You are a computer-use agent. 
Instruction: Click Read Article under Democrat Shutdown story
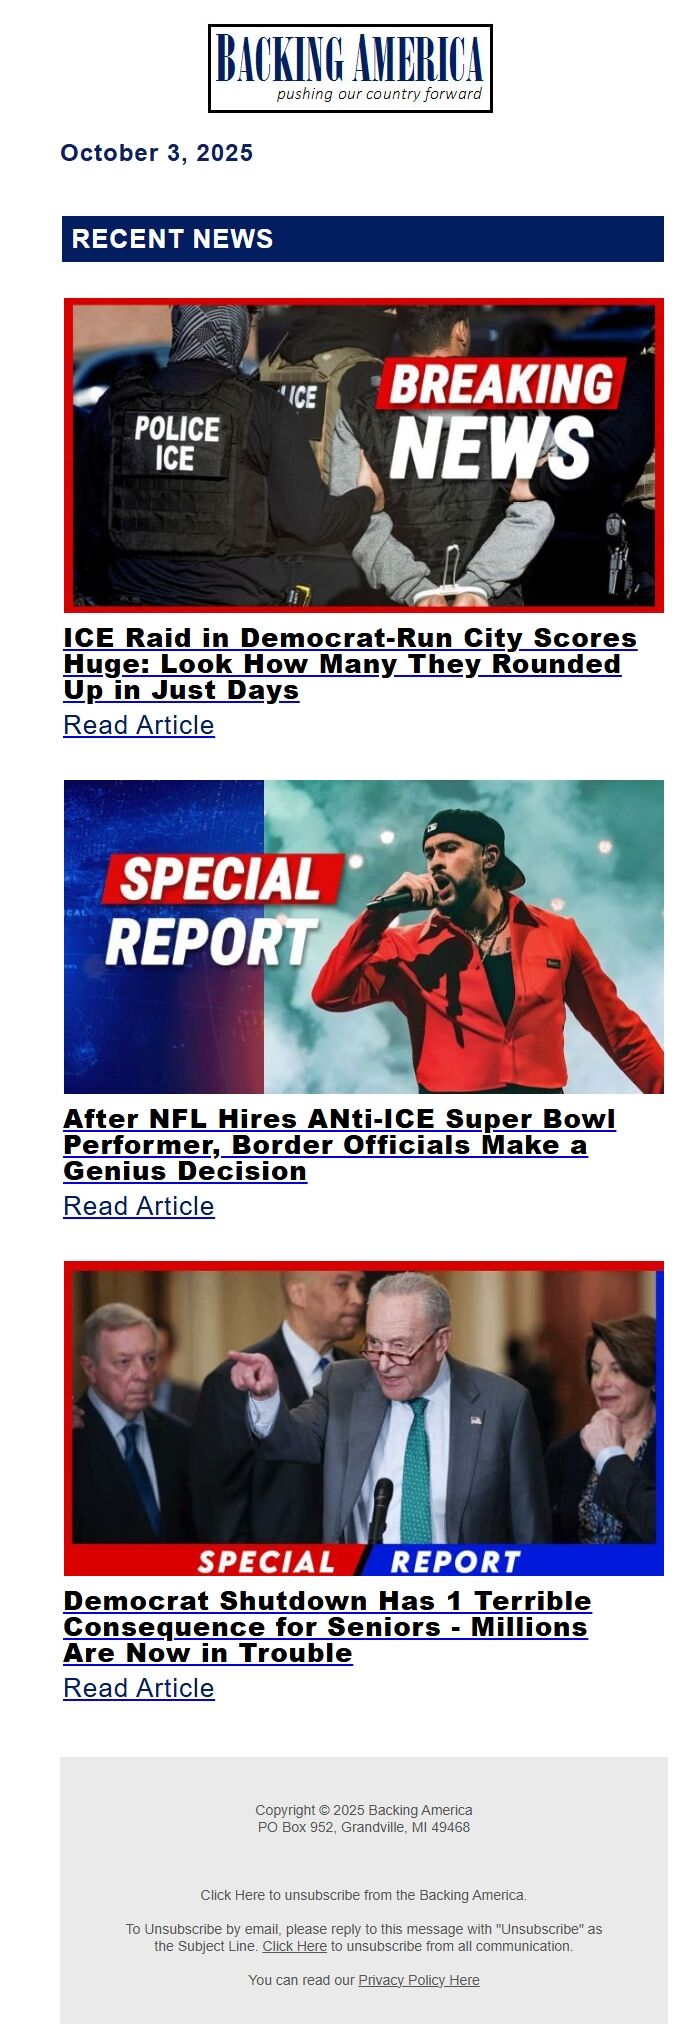coord(139,1688)
